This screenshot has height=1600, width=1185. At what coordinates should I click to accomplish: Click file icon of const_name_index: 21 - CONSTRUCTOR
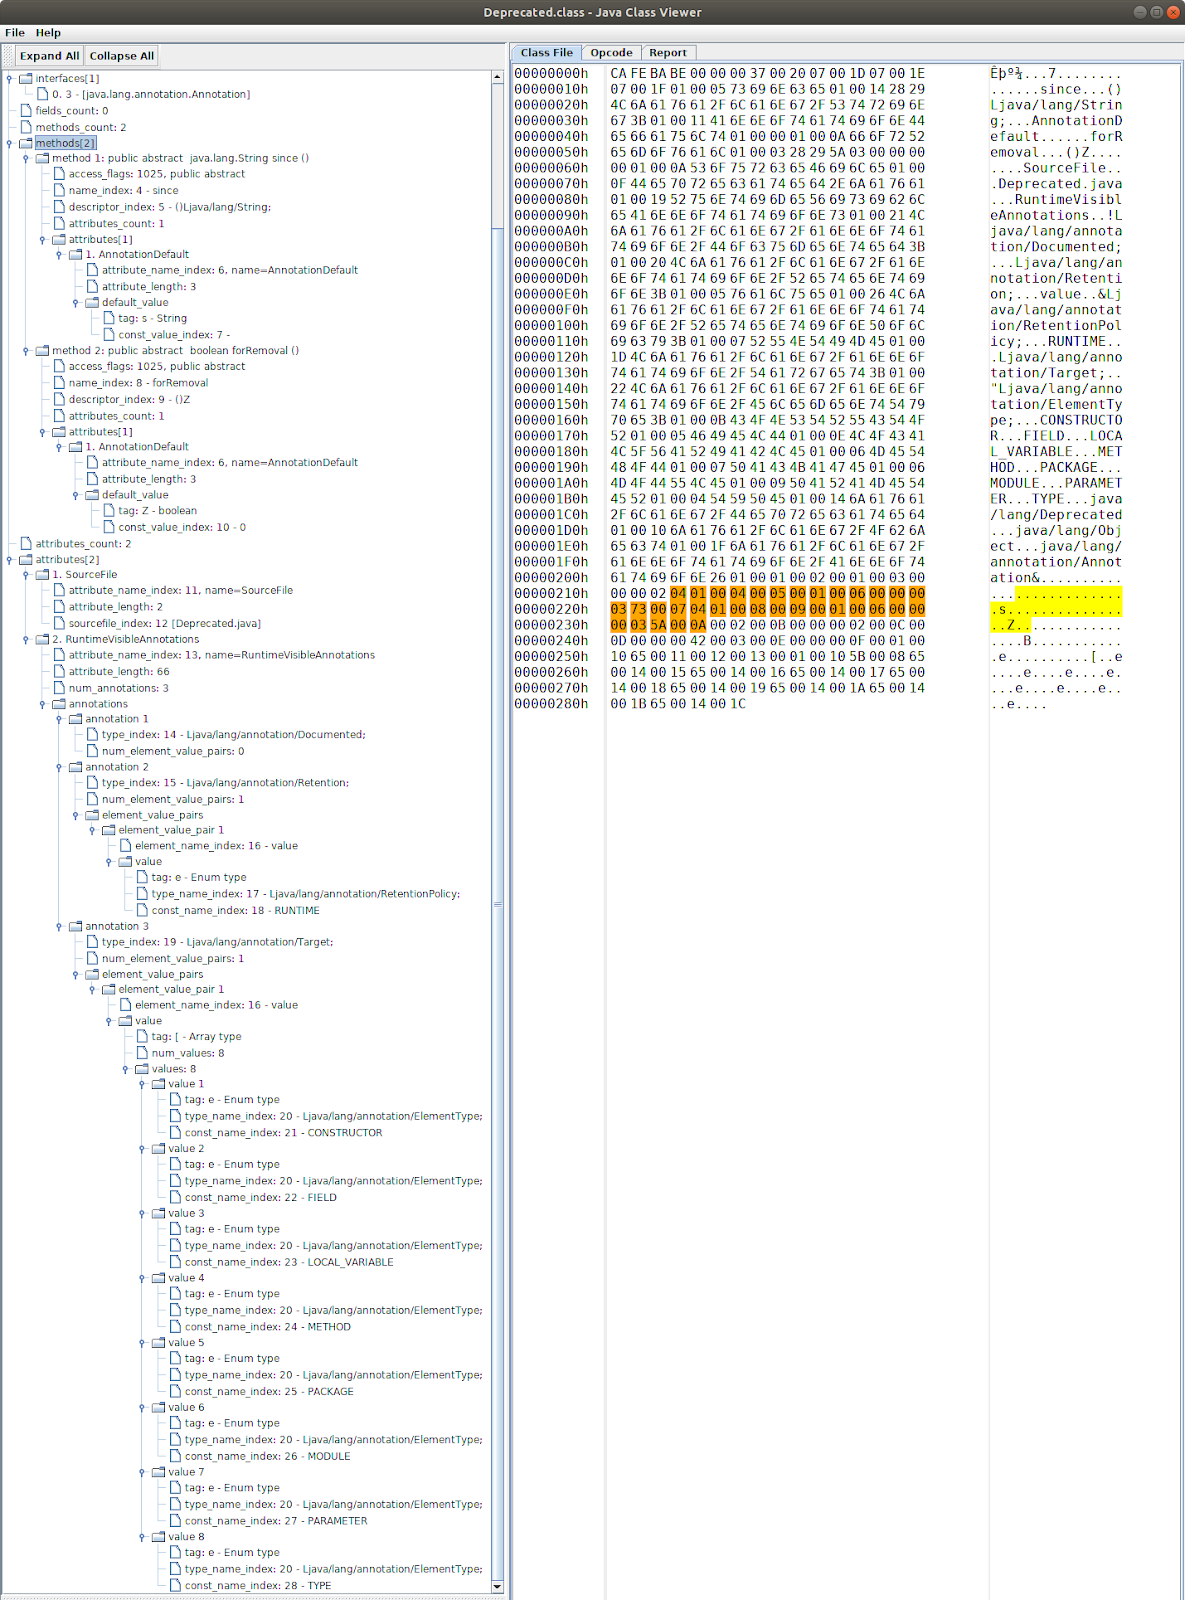(175, 1133)
